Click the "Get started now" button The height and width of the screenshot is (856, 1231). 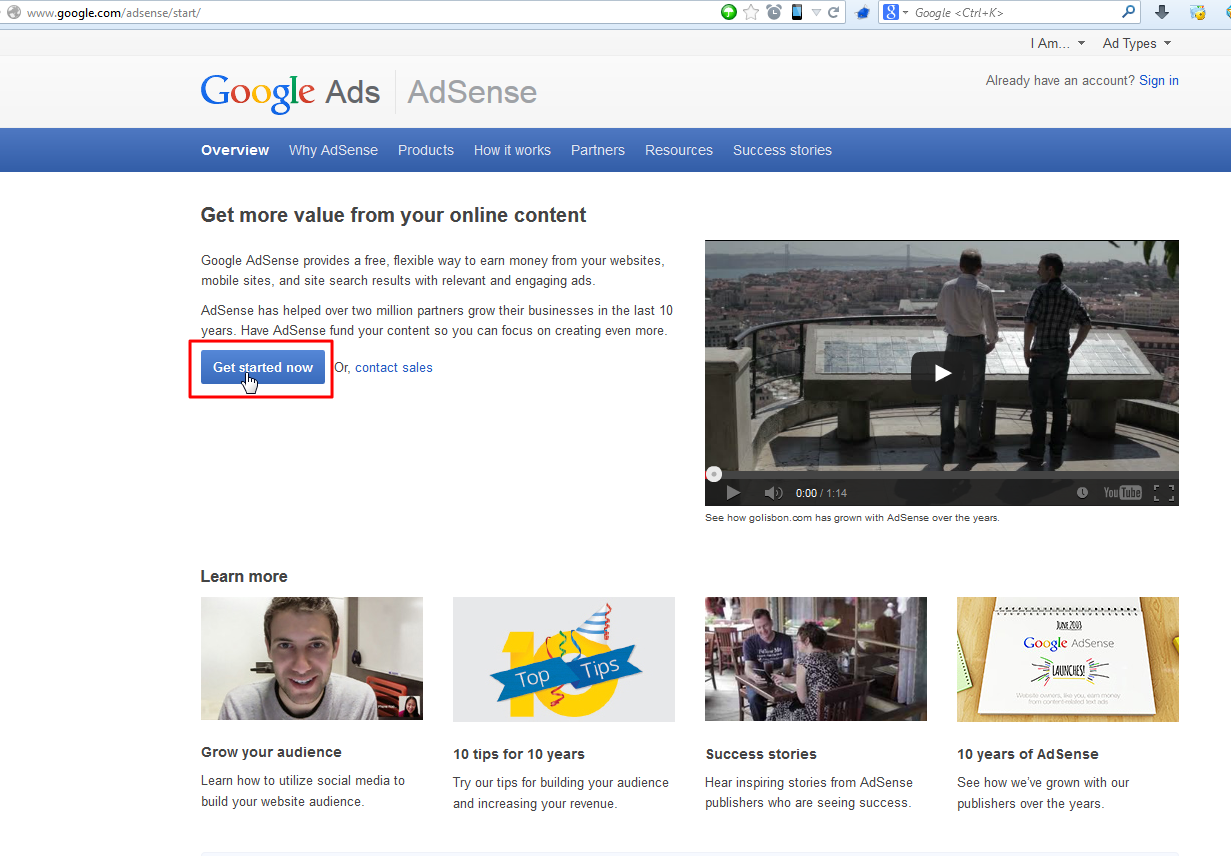(263, 367)
